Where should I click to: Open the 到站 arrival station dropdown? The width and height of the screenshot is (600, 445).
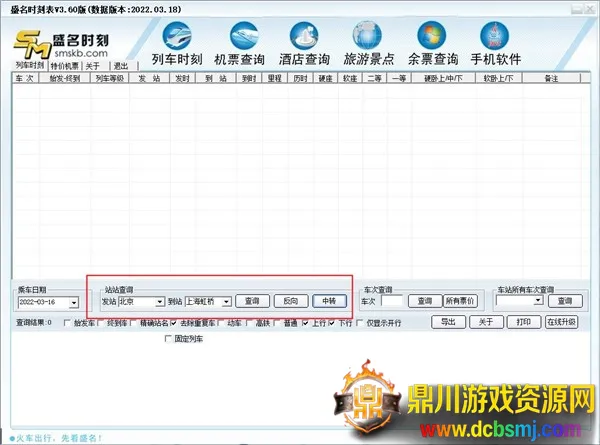(227, 301)
